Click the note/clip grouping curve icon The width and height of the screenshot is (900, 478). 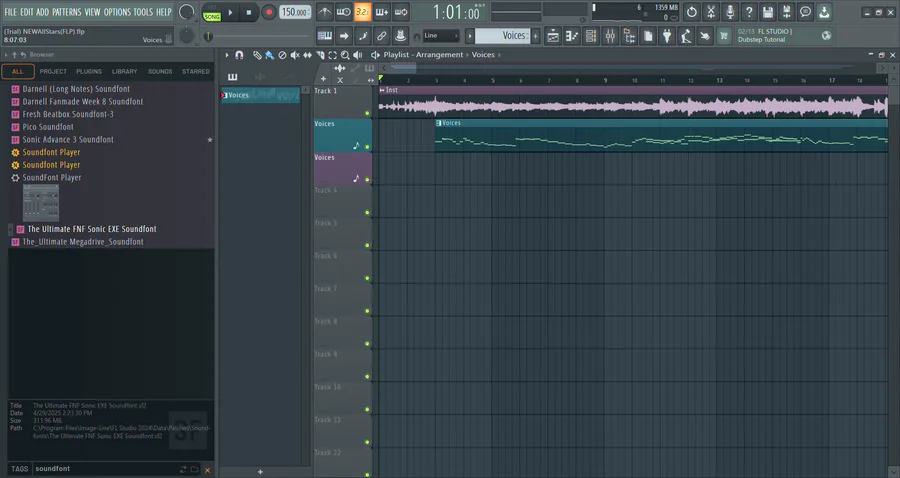[363, 36]
